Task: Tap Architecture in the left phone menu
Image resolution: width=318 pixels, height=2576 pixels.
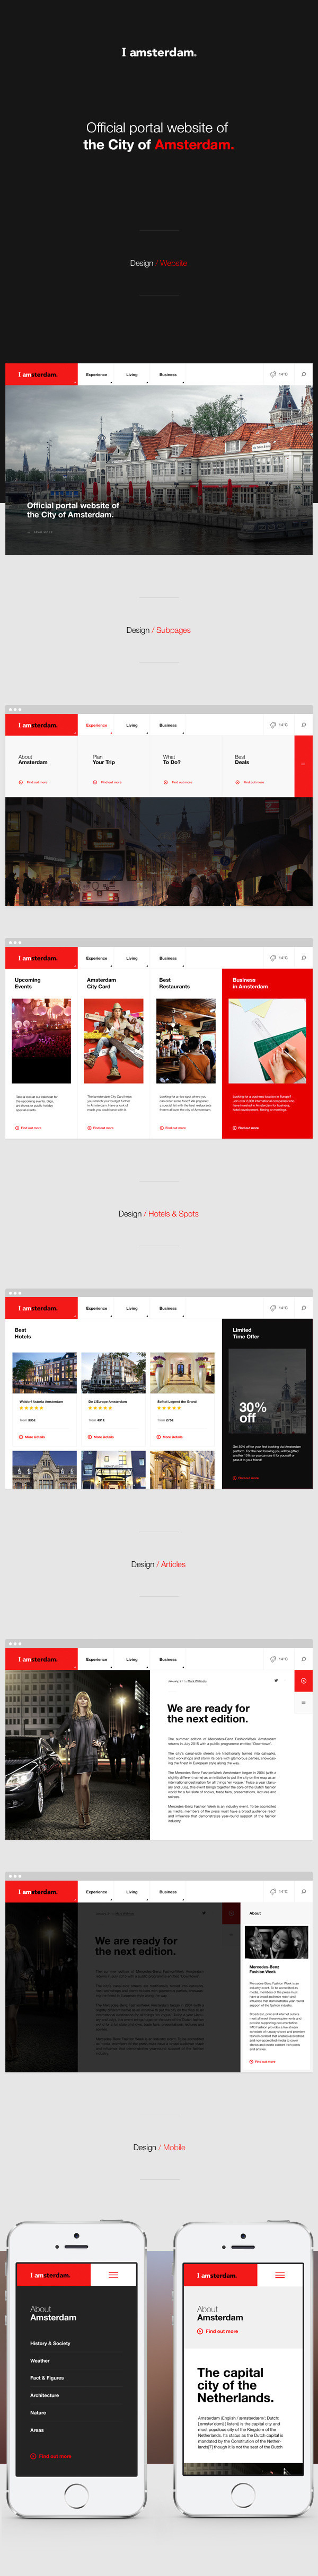Action: tap(44, 2395)
